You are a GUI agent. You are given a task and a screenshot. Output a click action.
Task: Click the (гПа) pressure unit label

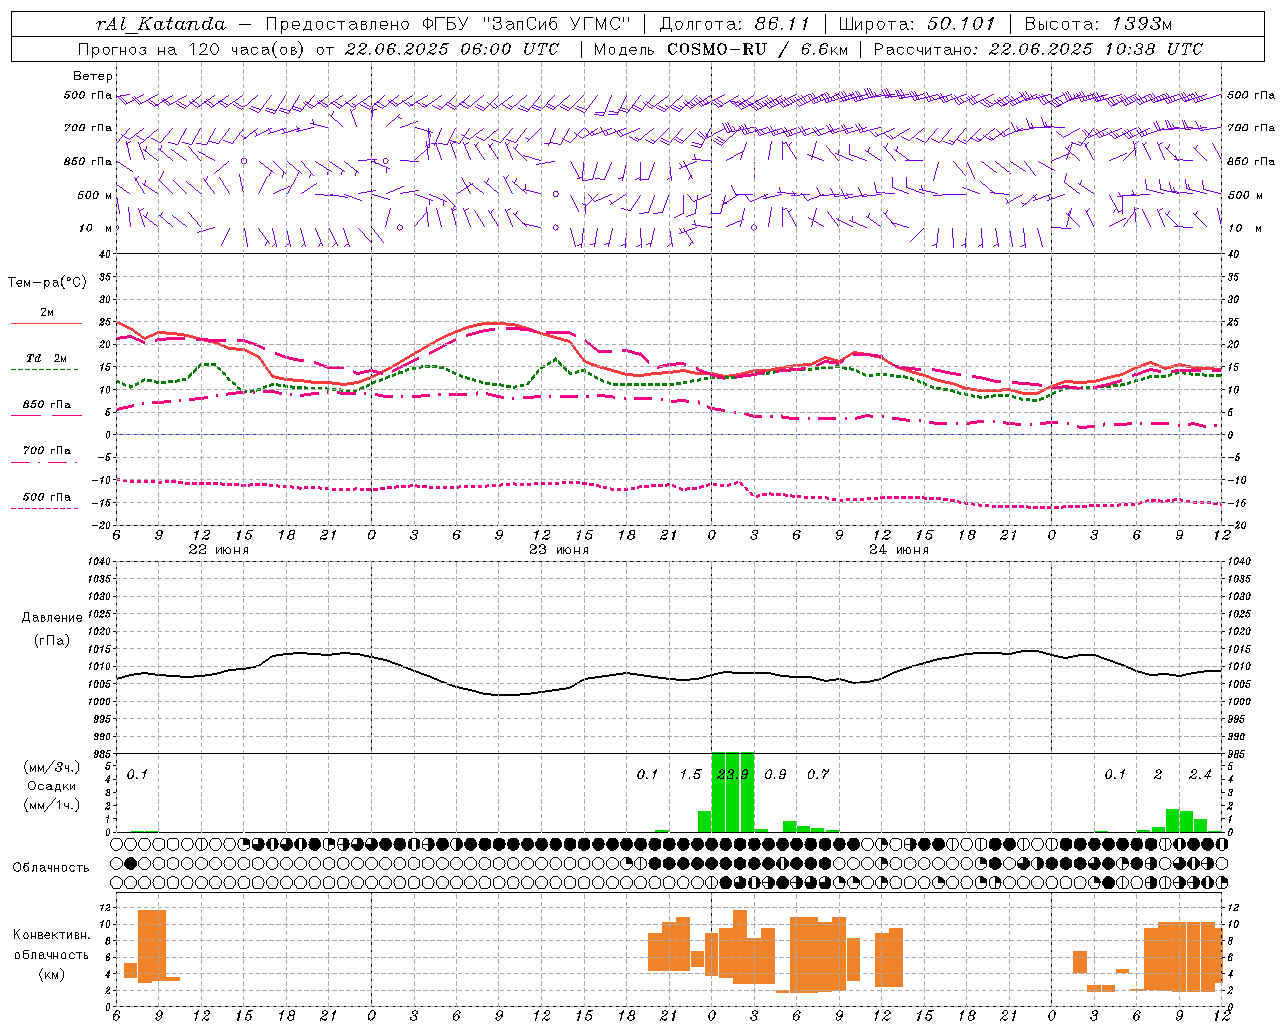52,641
